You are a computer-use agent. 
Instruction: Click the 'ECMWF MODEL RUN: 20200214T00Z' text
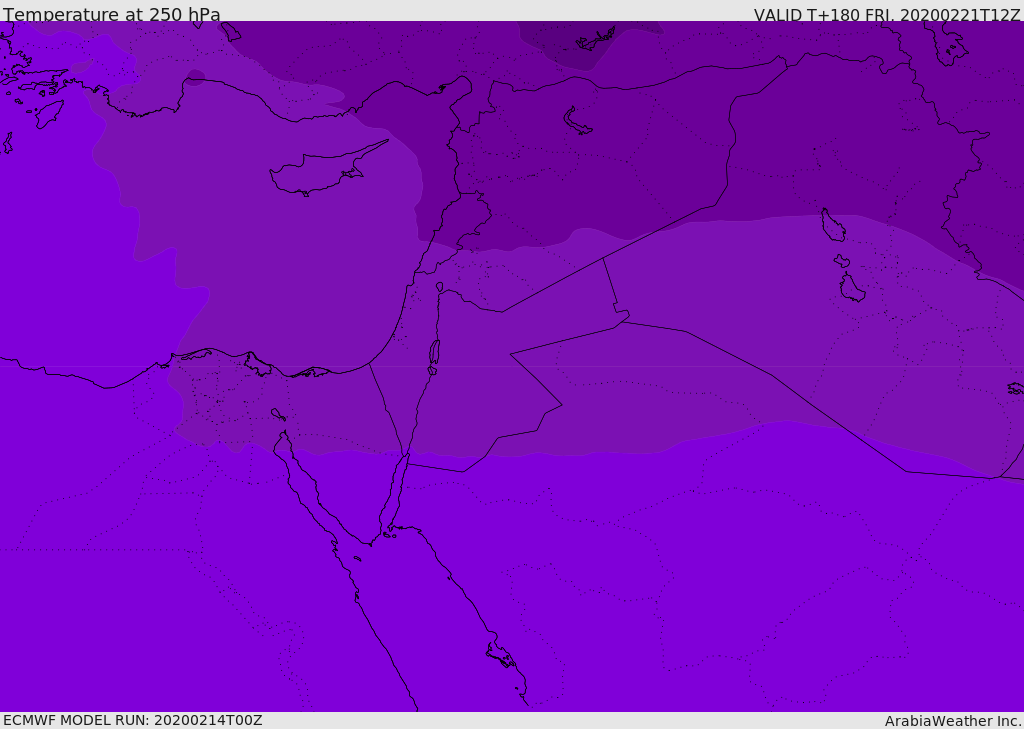(x=133, y=720)
